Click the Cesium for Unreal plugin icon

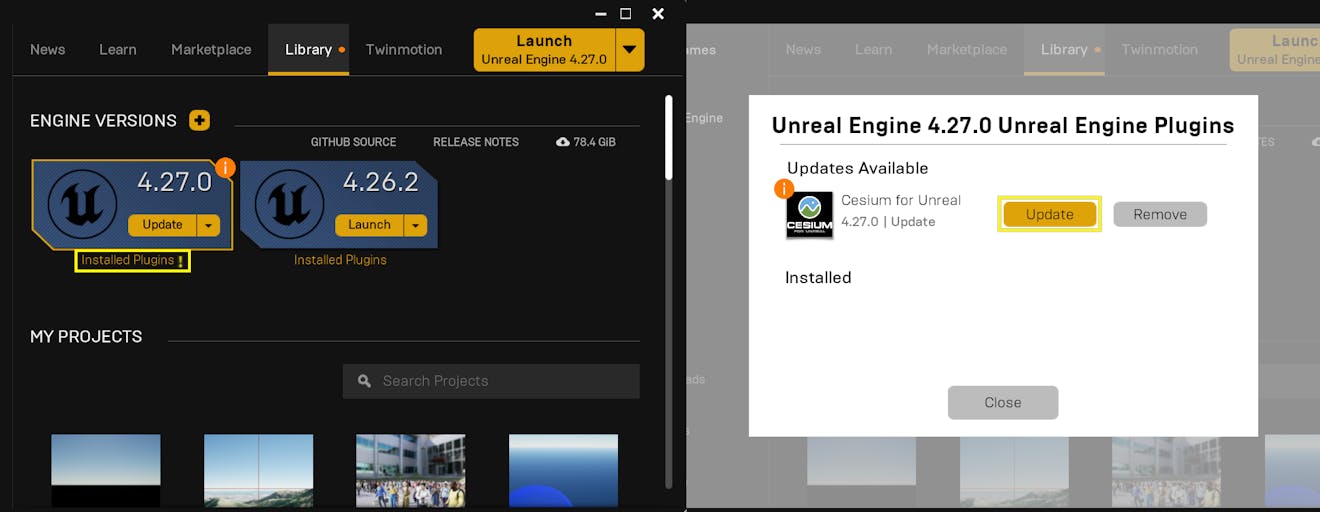pyautogui.click(x=809, y=215)
